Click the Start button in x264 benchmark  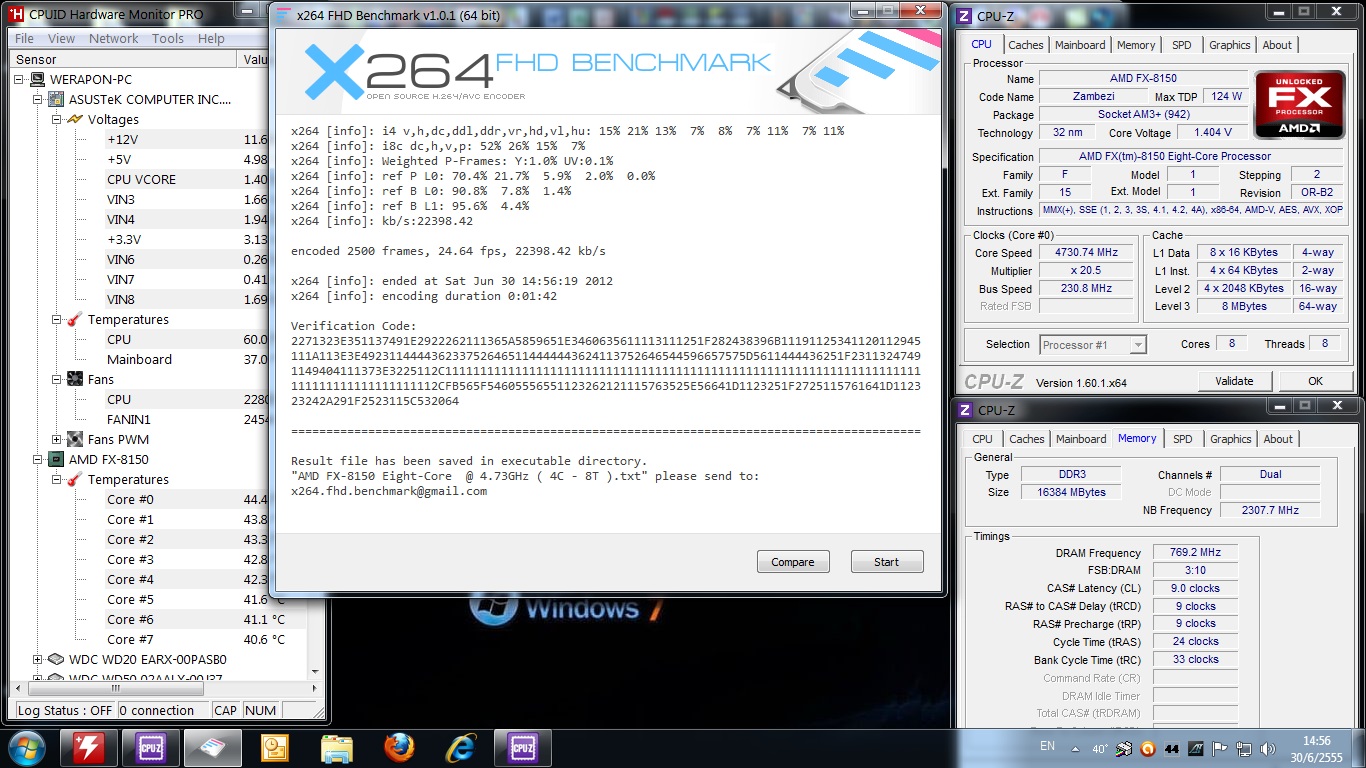887,562
